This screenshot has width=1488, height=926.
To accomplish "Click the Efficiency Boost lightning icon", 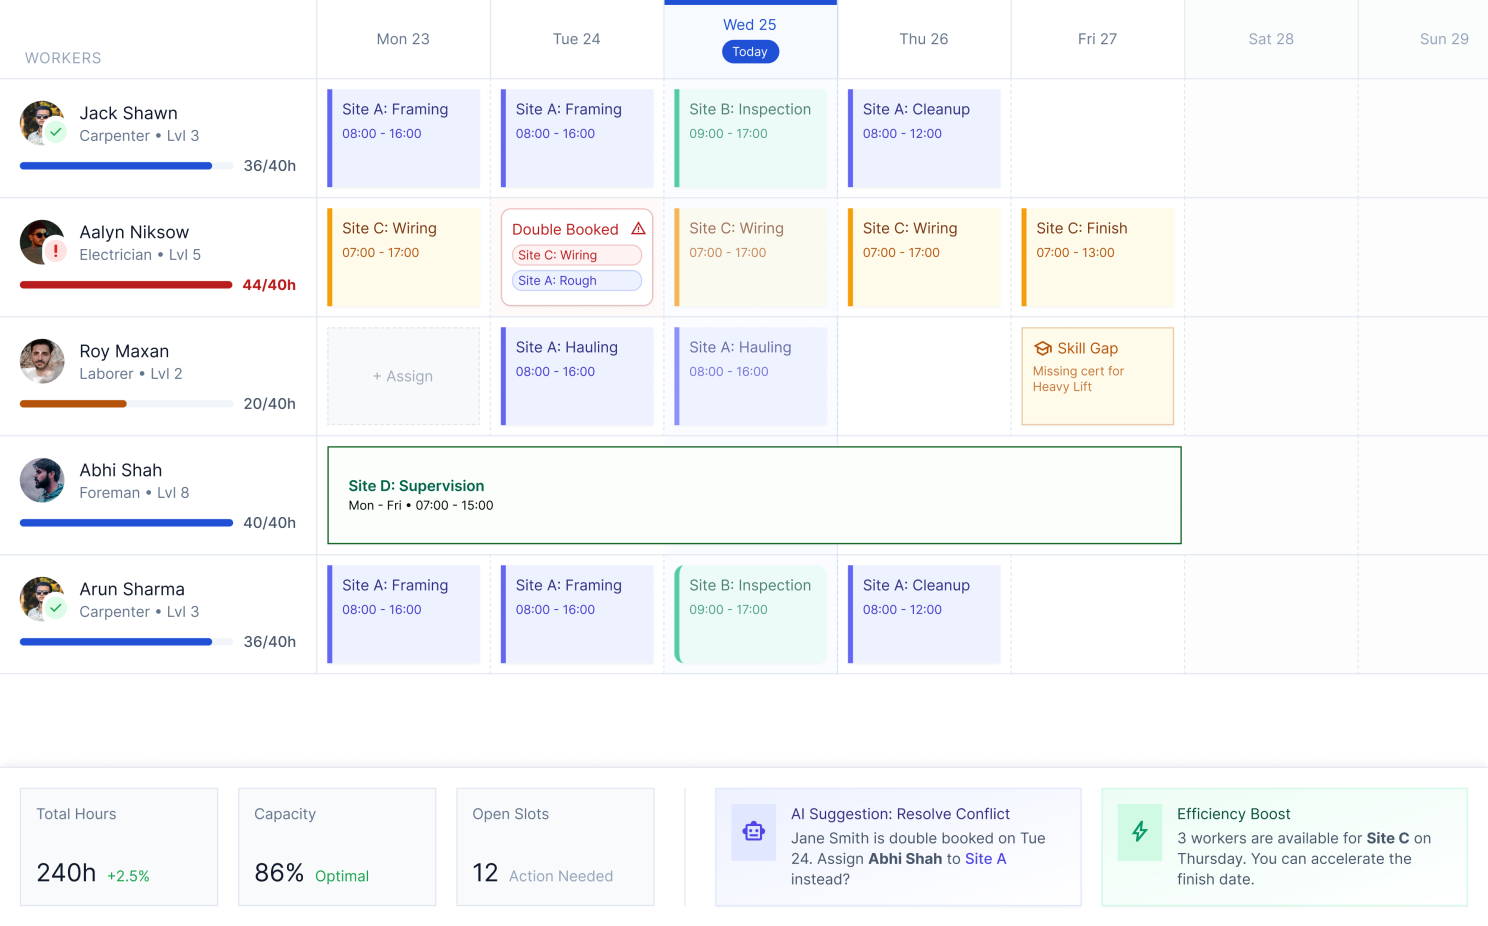I will click(x=1140, y=832).
